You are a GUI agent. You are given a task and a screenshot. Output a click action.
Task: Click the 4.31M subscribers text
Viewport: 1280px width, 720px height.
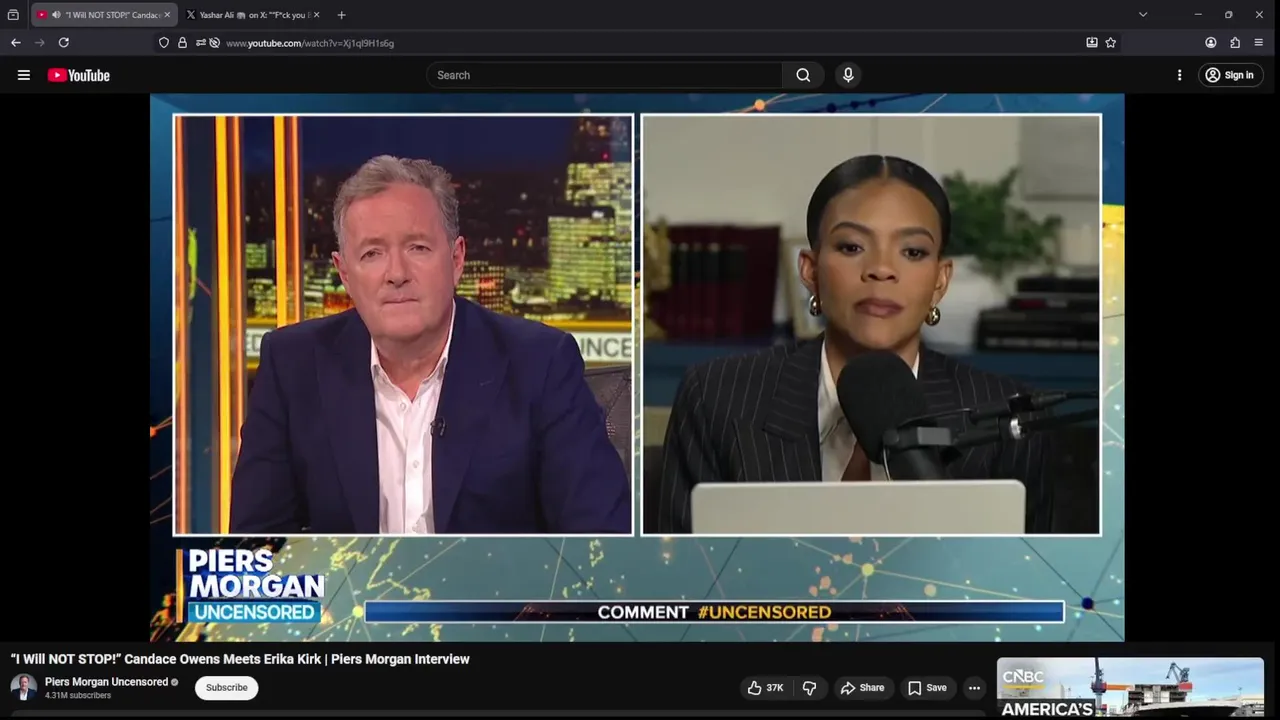click(x=78, y=695)
